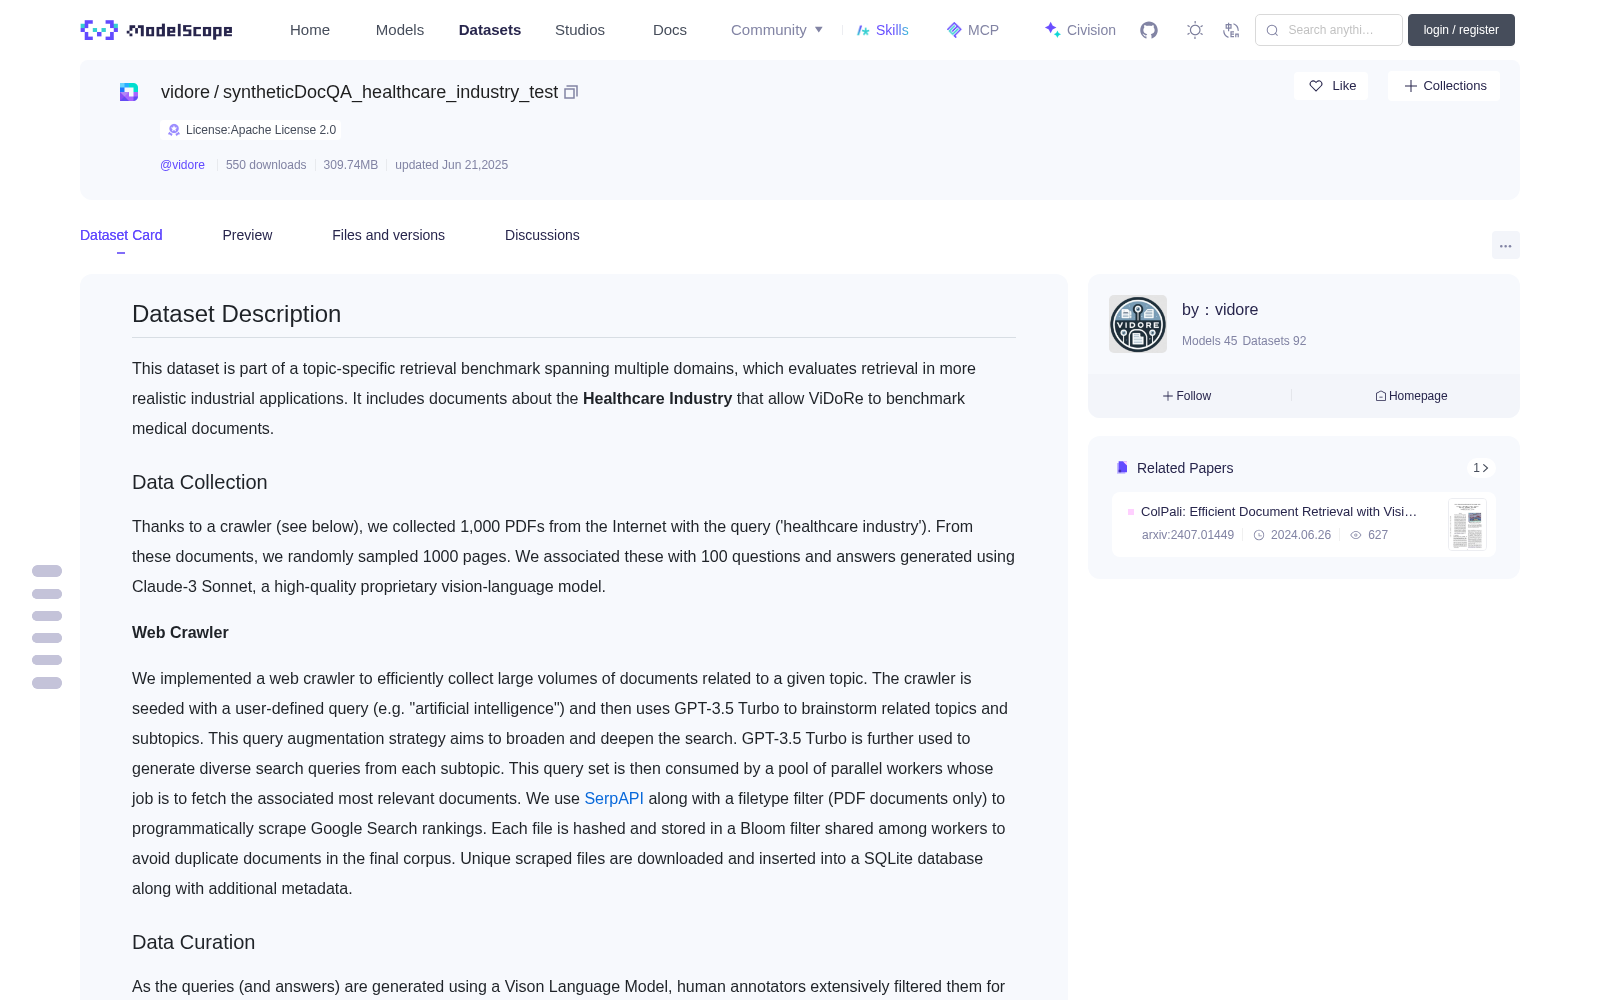Click the "550 downloads" count

pyautogui.click(x=266, y=165)
